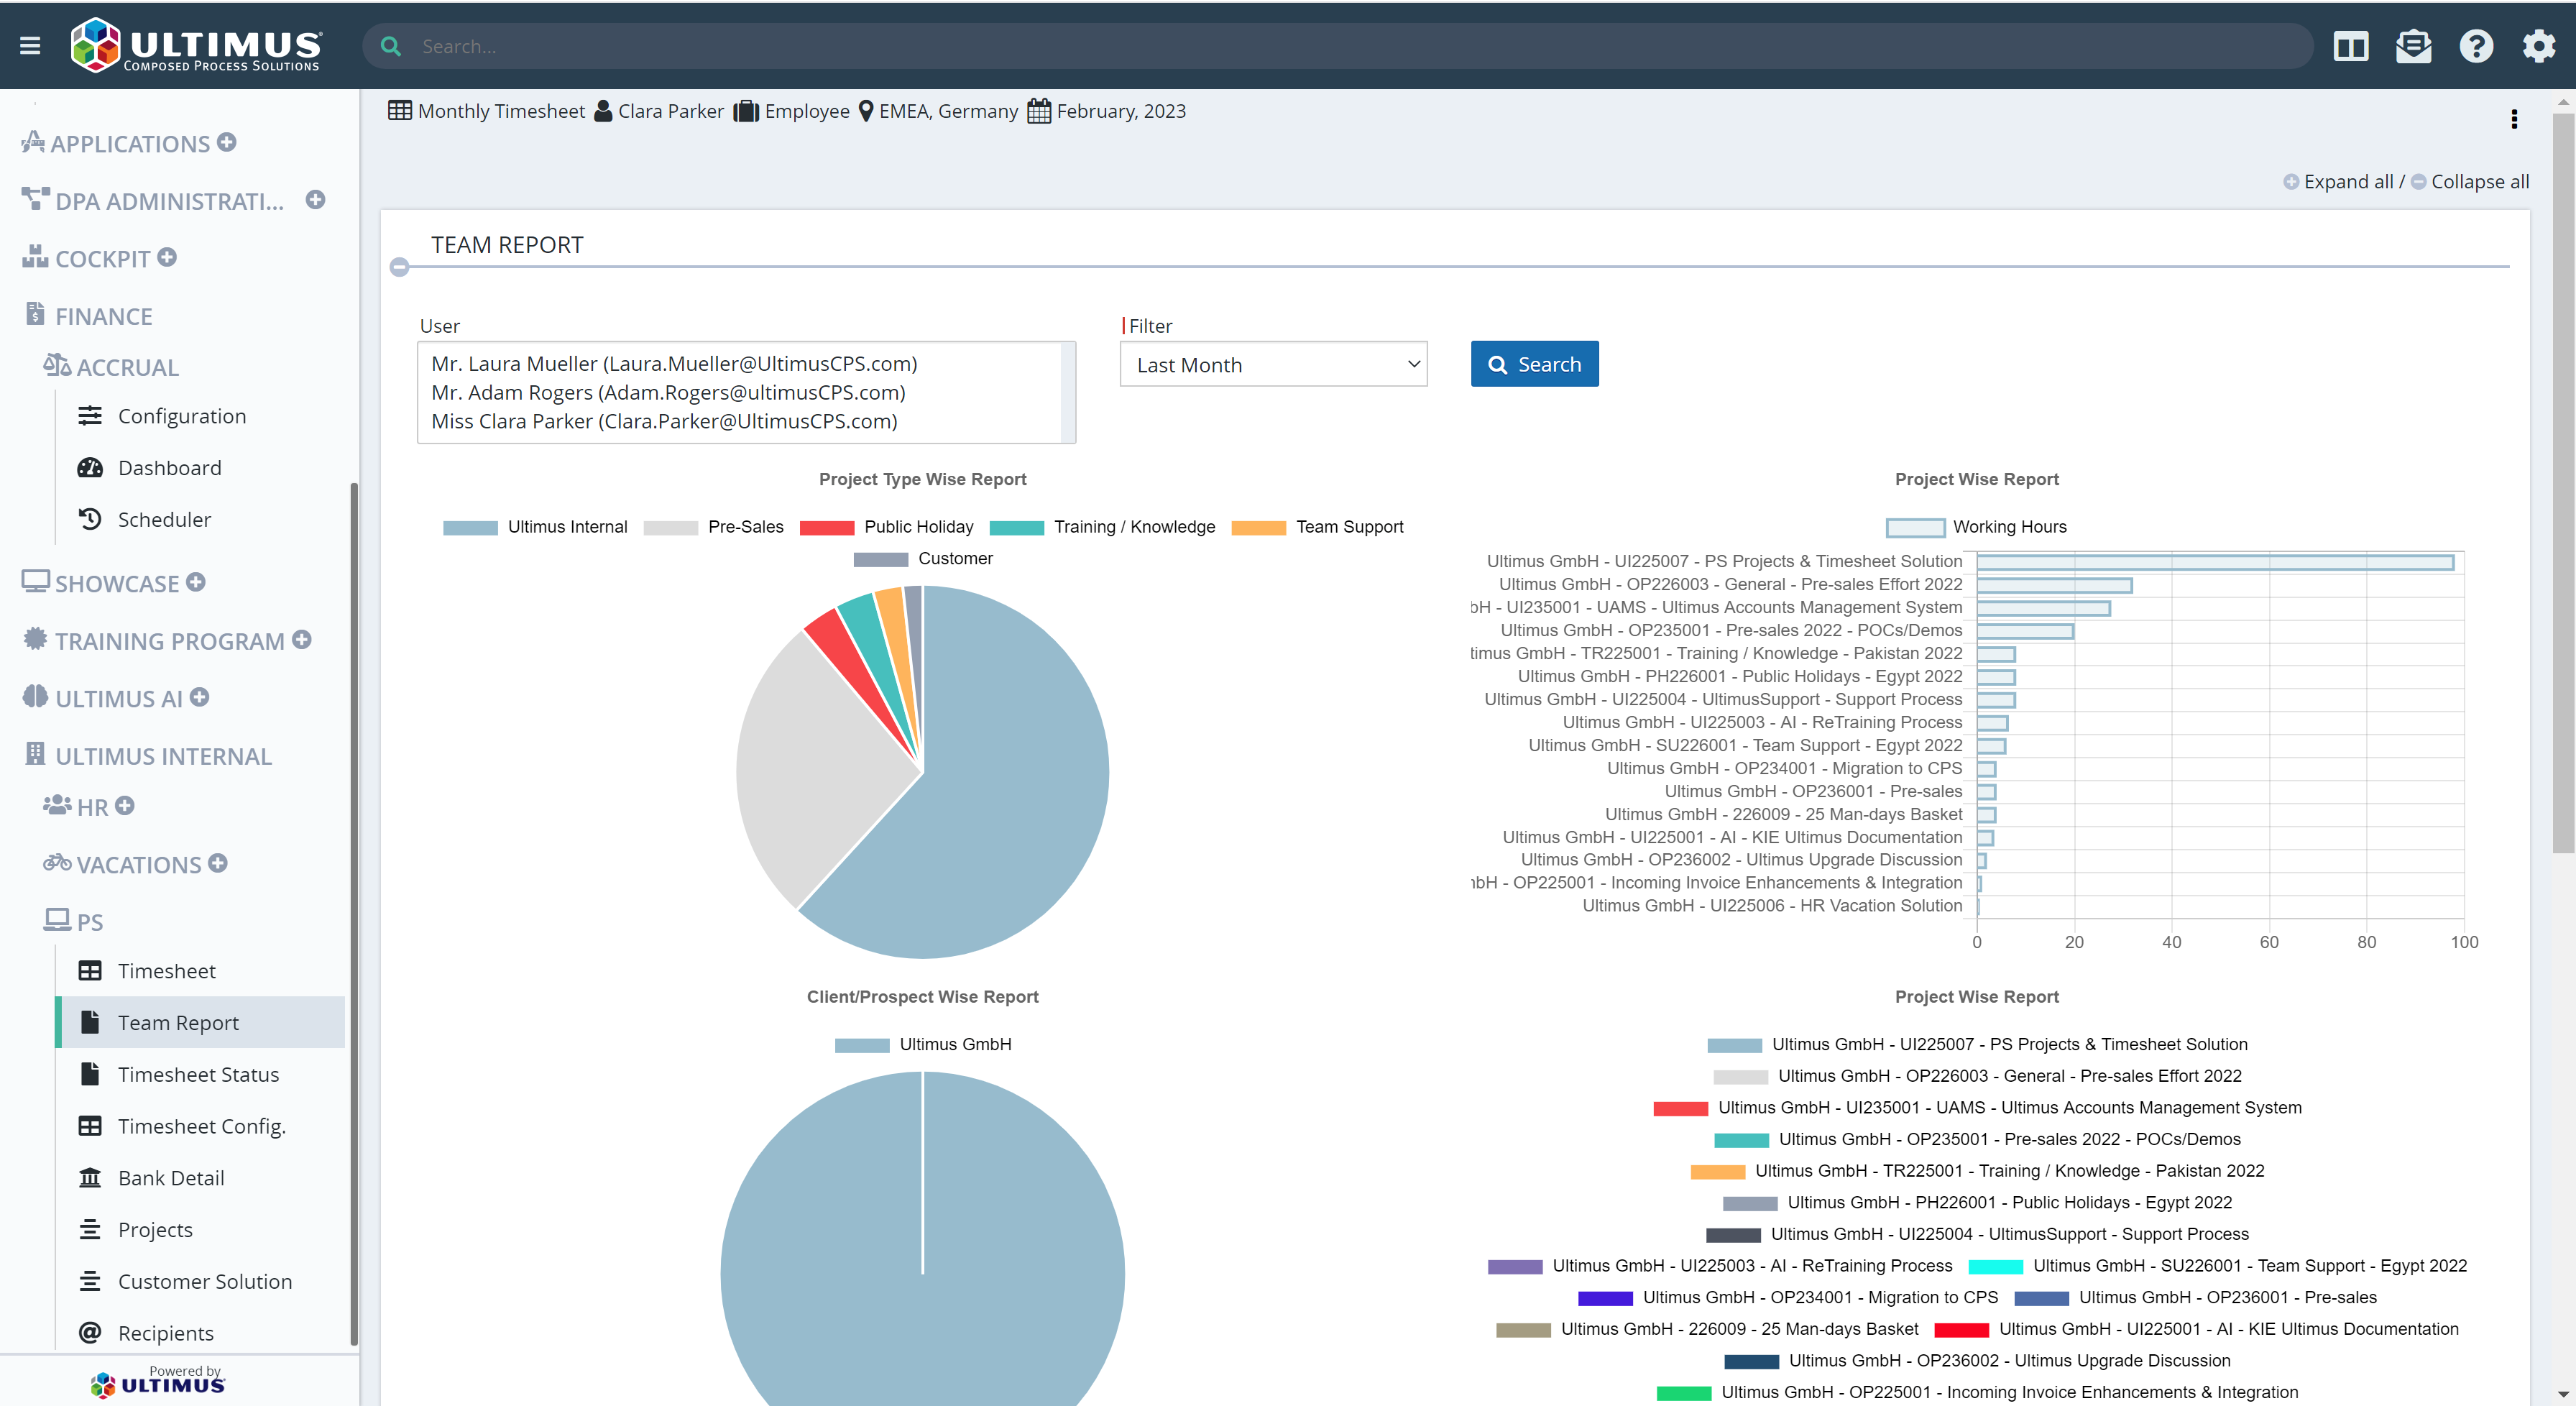Click the Scheduler history icon
This screenshot has width=2576, height=1406.
coord(90,519)
